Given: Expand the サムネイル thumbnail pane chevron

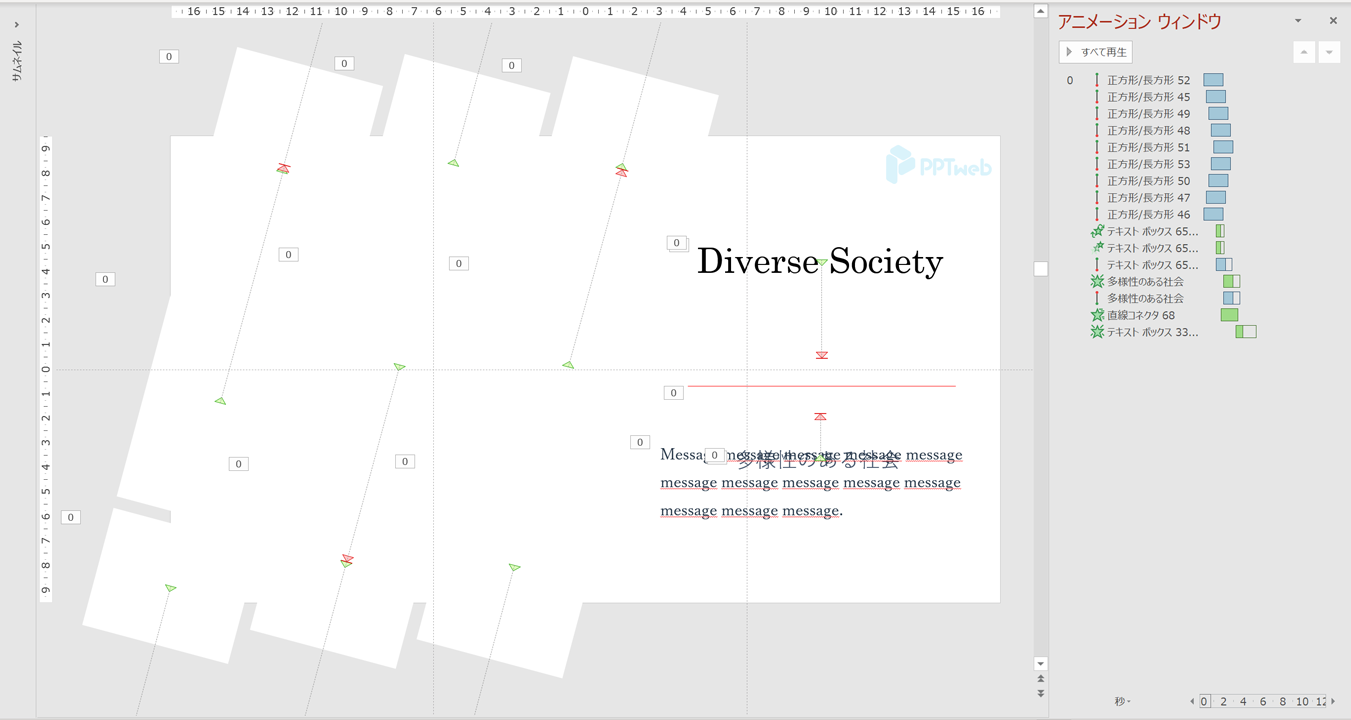Looking at the screenshot, I should pyautogui.click(x=17, y=24).
